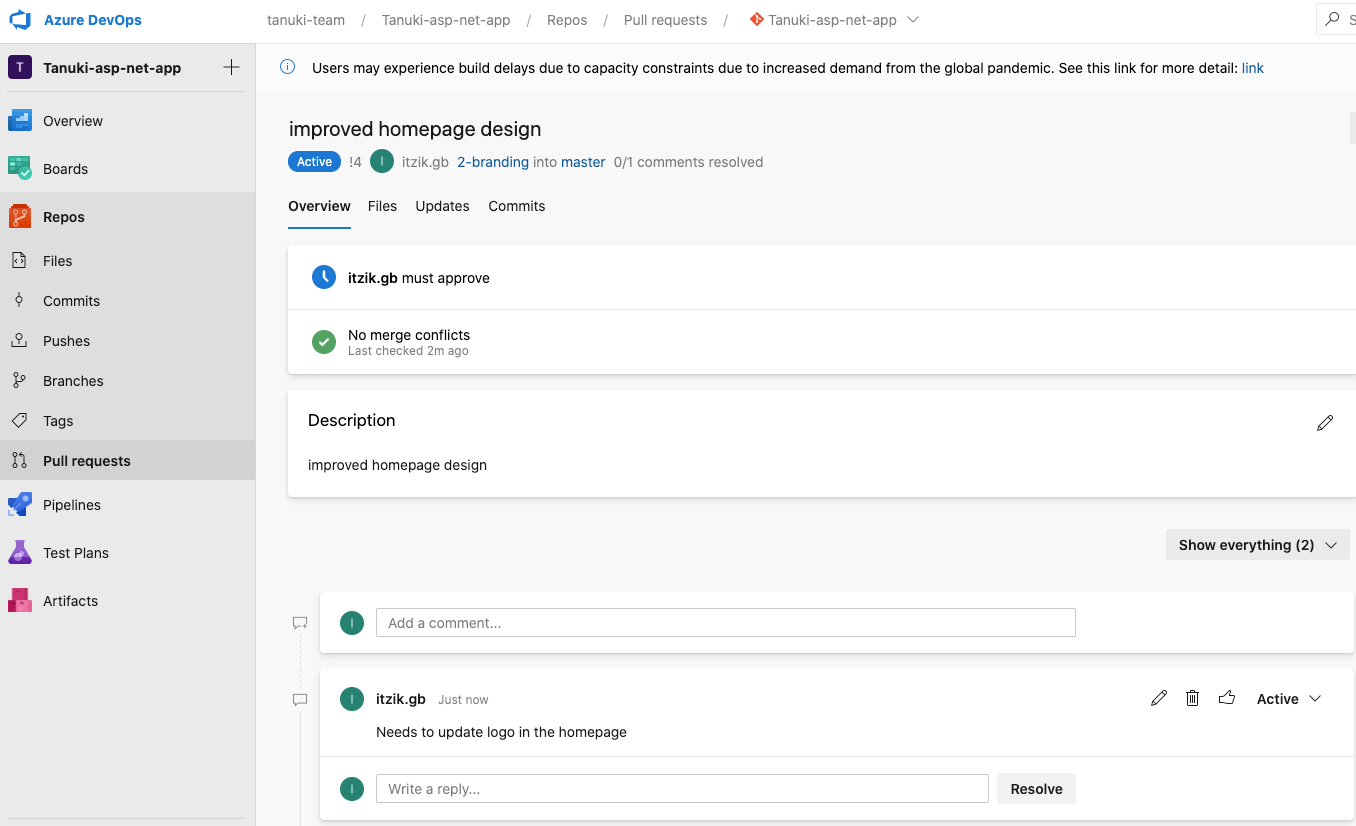Switch to the Updates tab

tap(442, 206)
